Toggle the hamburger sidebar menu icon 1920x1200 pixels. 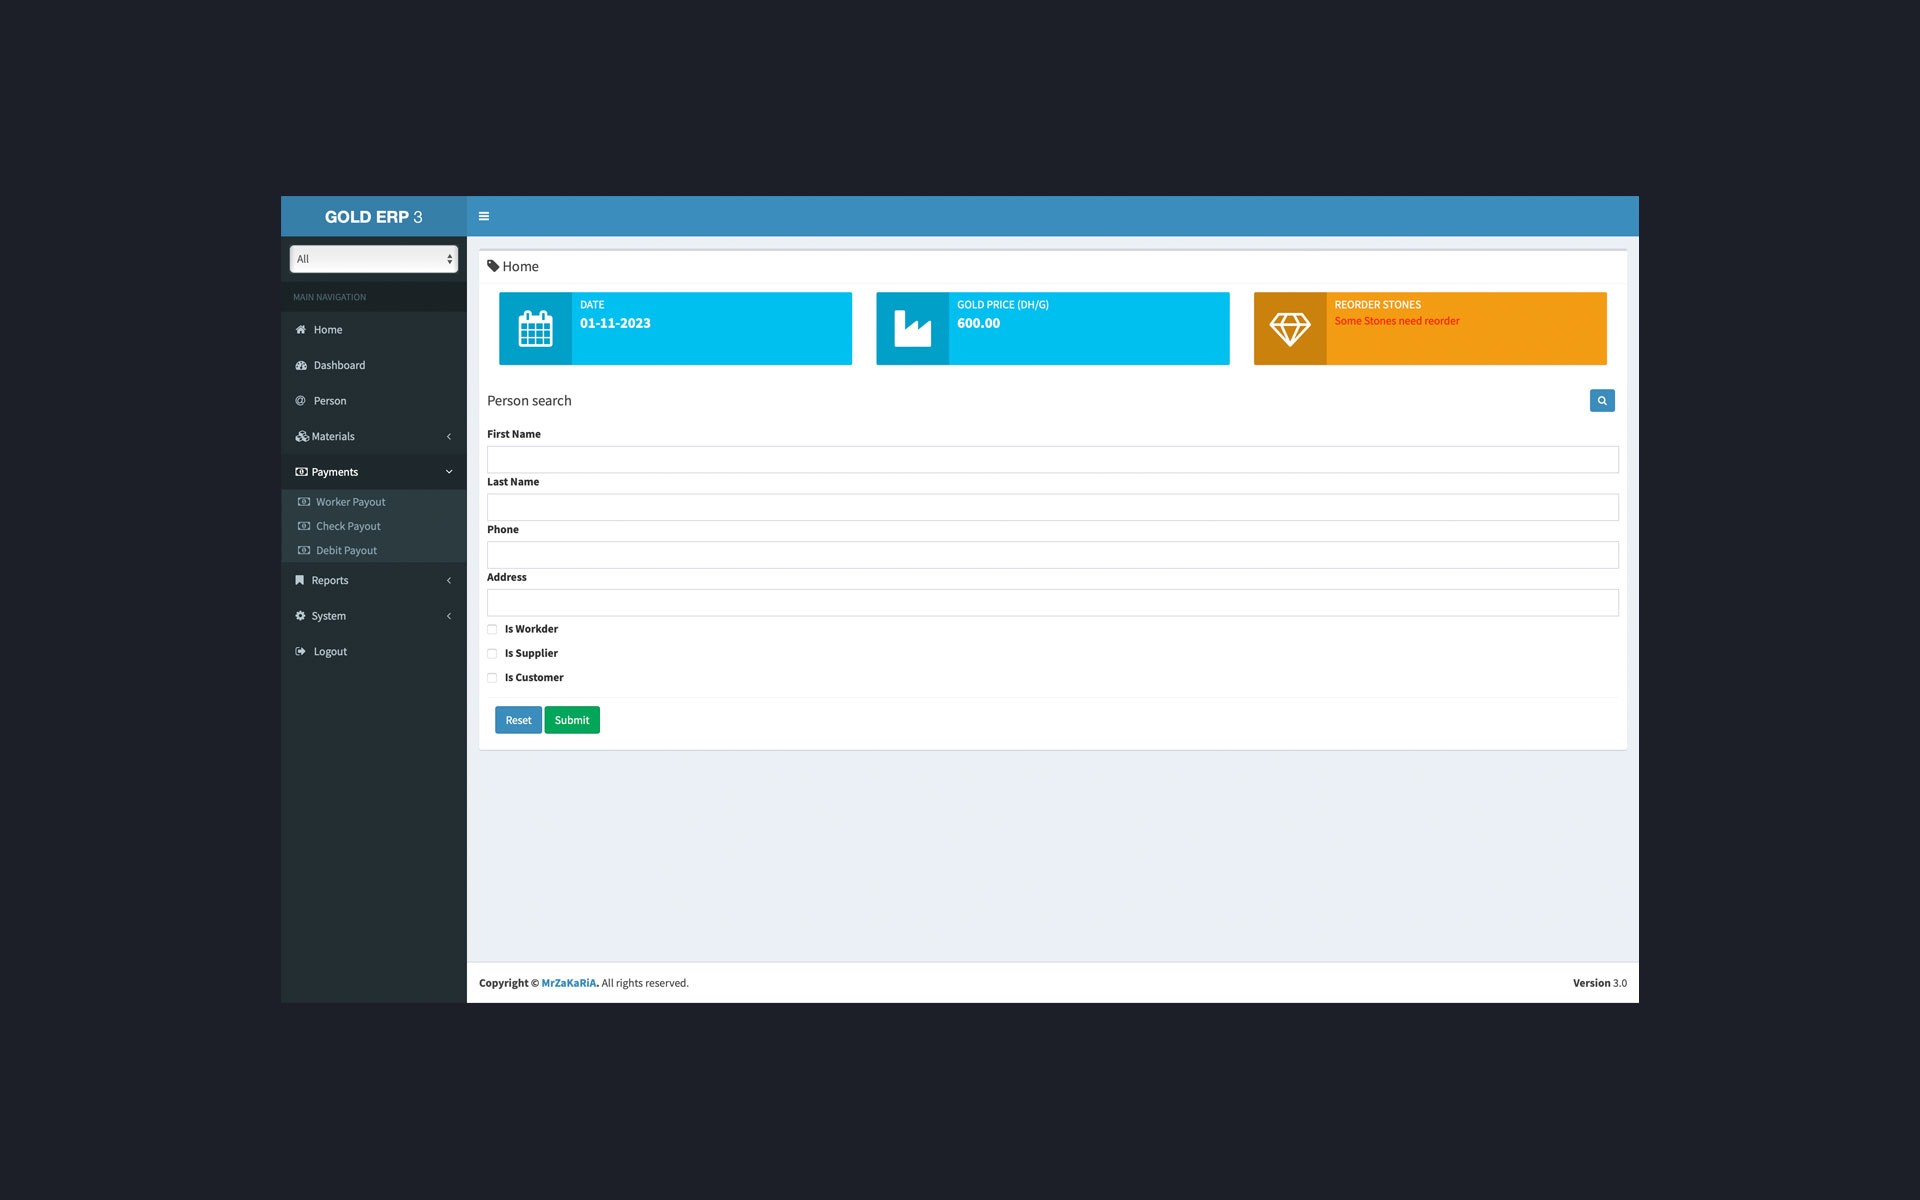[x=483, y=216]
